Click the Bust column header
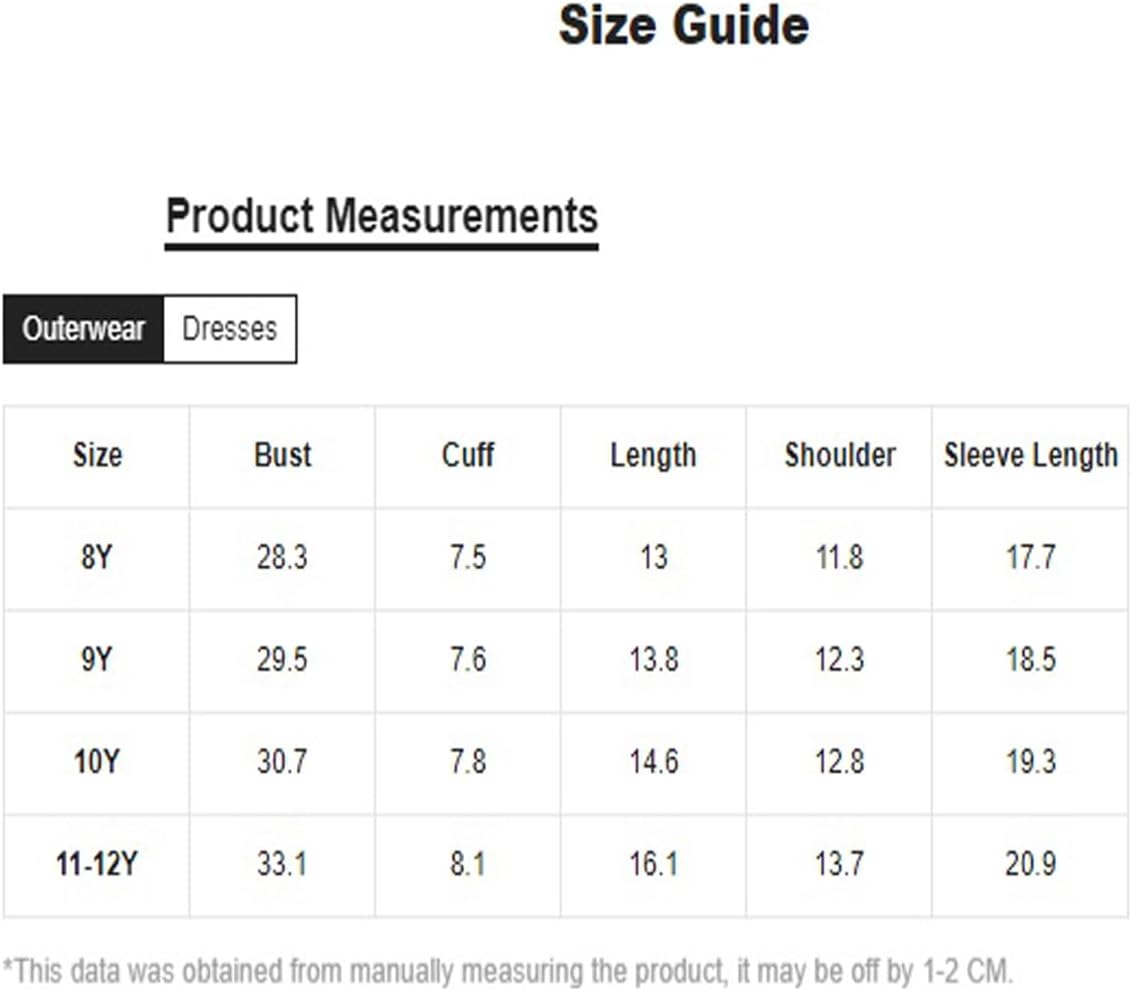The height and width of the screenshot is (991, 1132). [283, 455]
